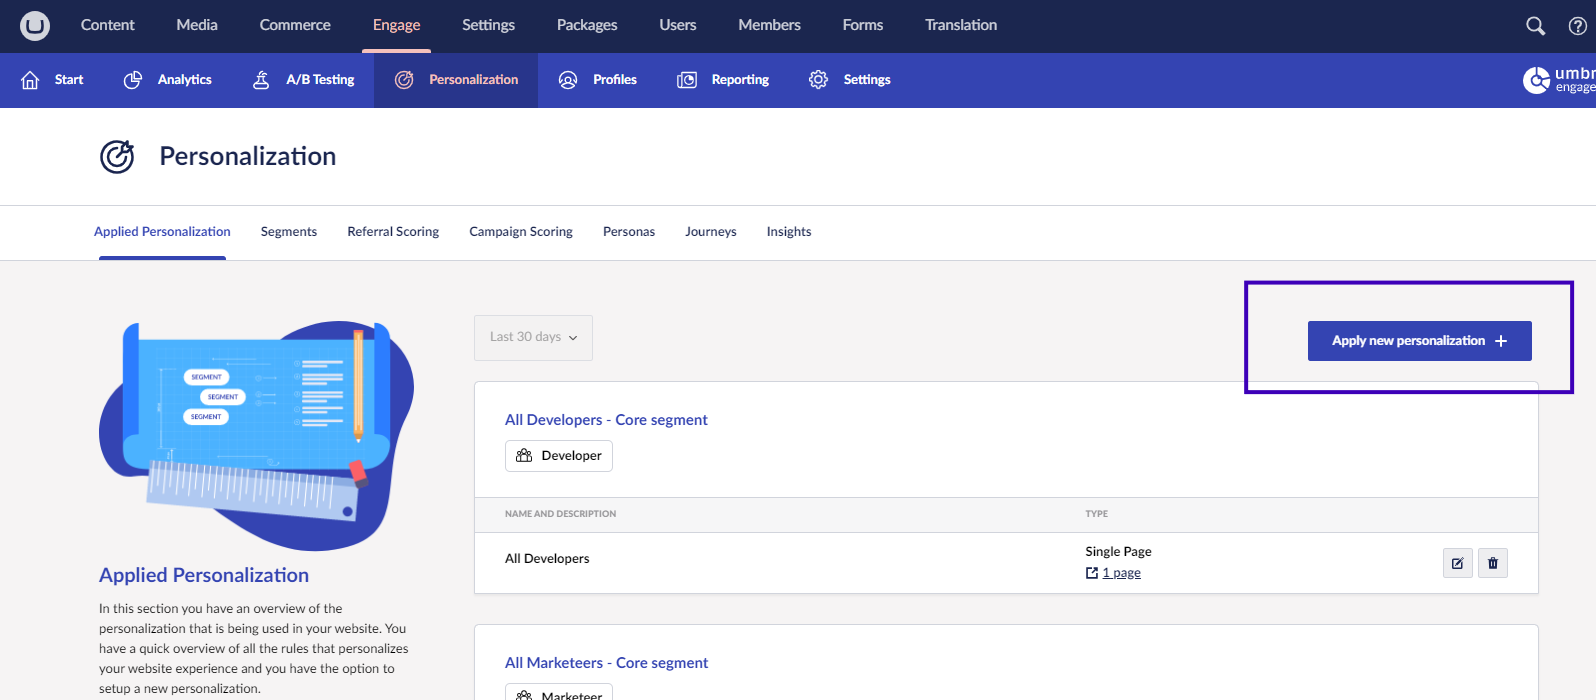Open the help question mark icon
The width and height of the screenshot is (1596, 700).
(1577, 26)
